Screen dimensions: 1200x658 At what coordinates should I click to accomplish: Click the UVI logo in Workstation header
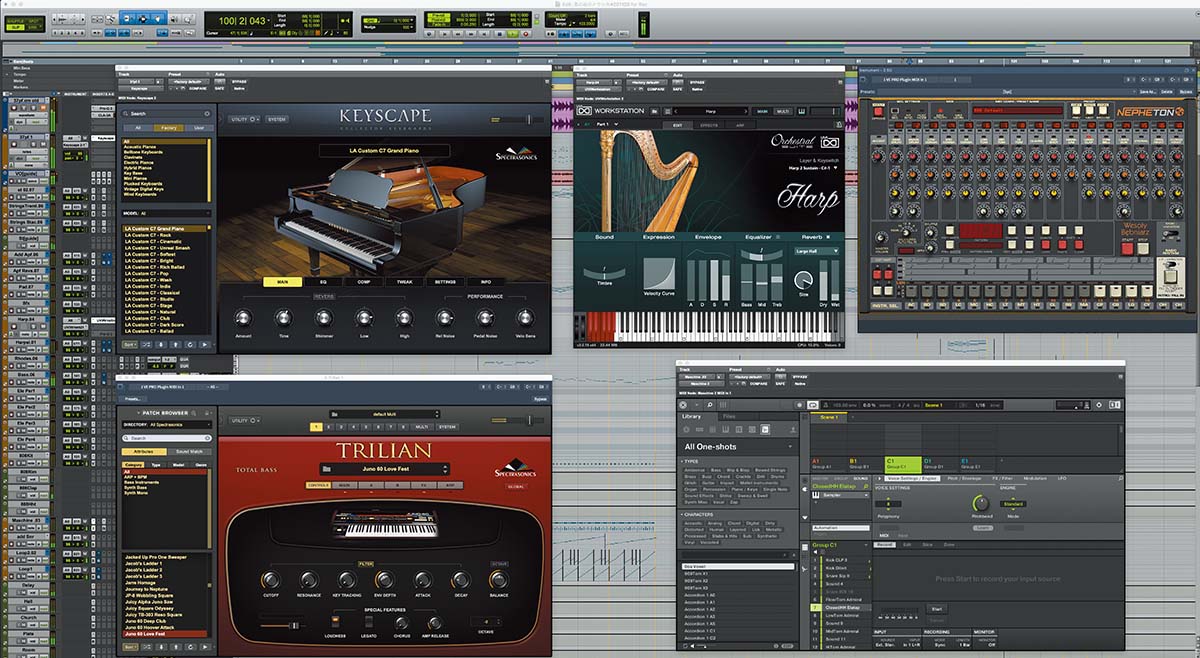click(585, 111)
